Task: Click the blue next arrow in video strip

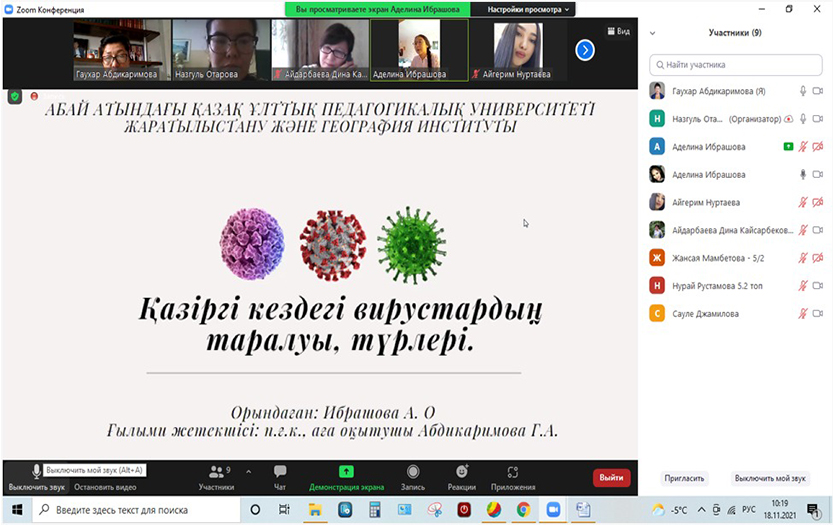Action: pyautogui.click(x=585, y=50)
